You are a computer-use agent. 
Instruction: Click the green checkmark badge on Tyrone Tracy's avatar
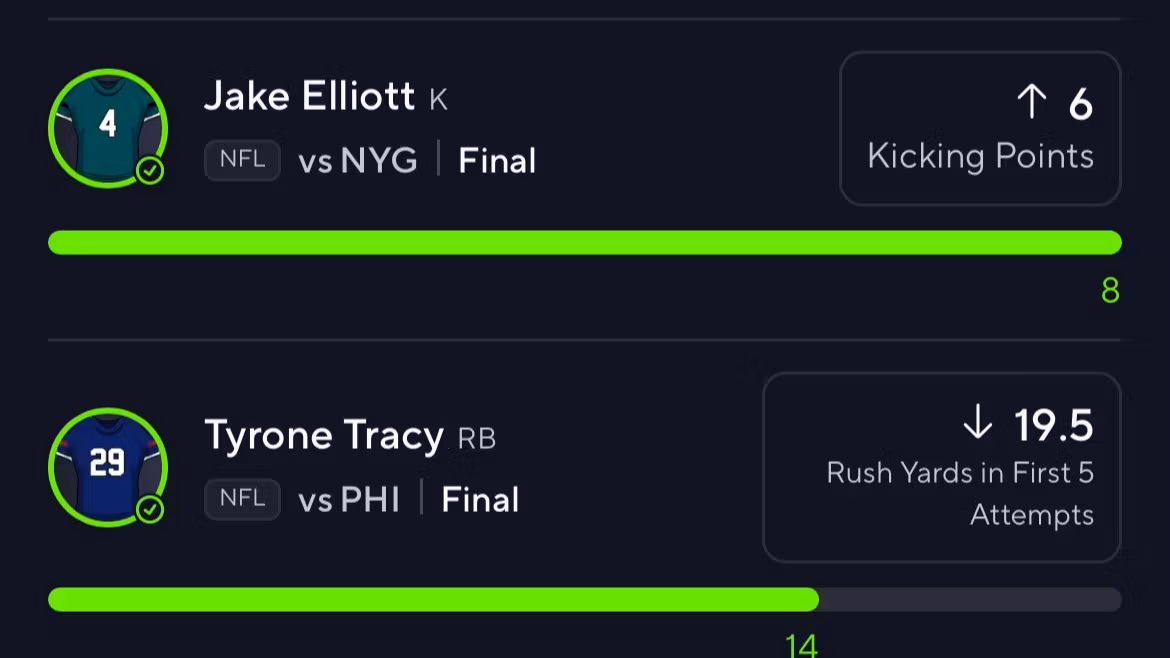[150, 511]
